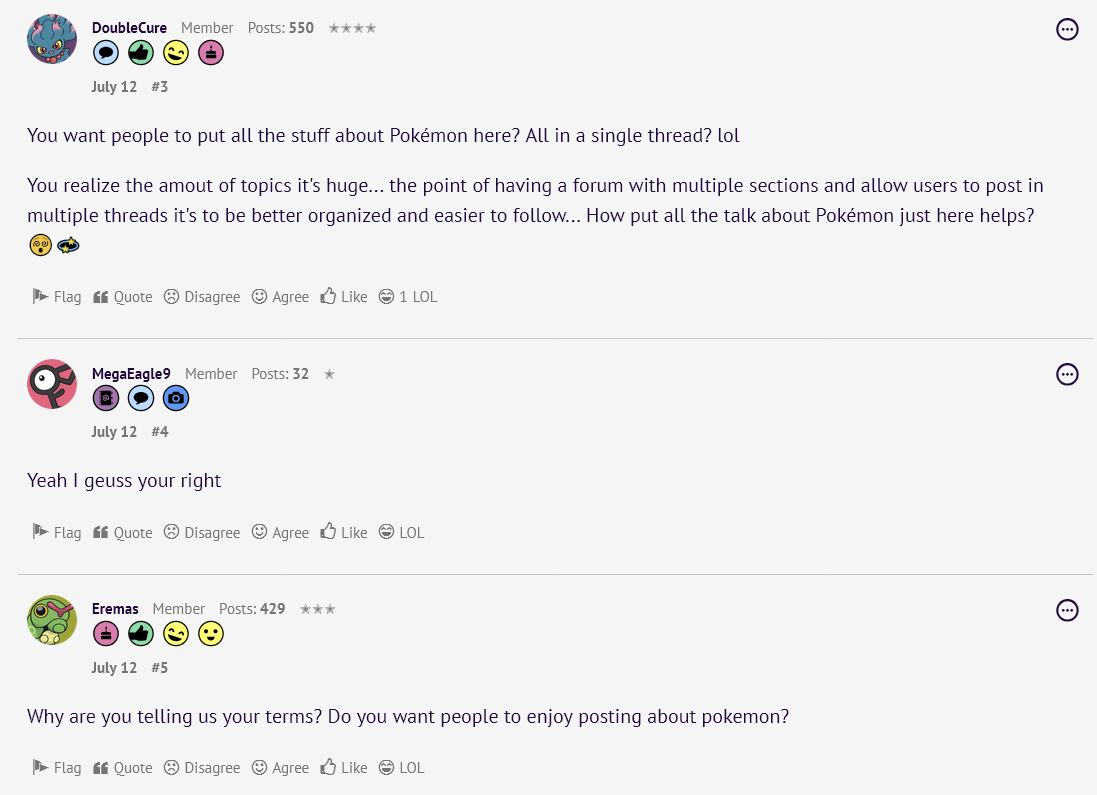
Task: Click Eremas's green avatar icon
Action: [52, 620]
